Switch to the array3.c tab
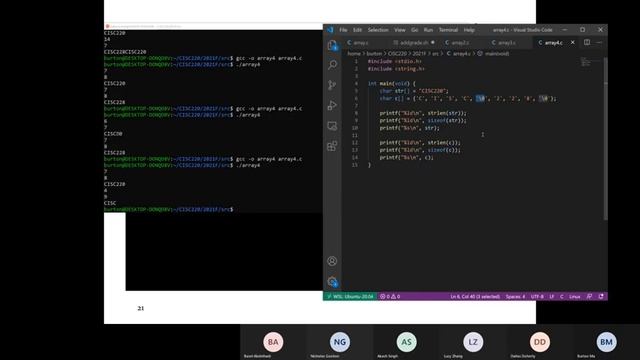 [x=506, y=42]
